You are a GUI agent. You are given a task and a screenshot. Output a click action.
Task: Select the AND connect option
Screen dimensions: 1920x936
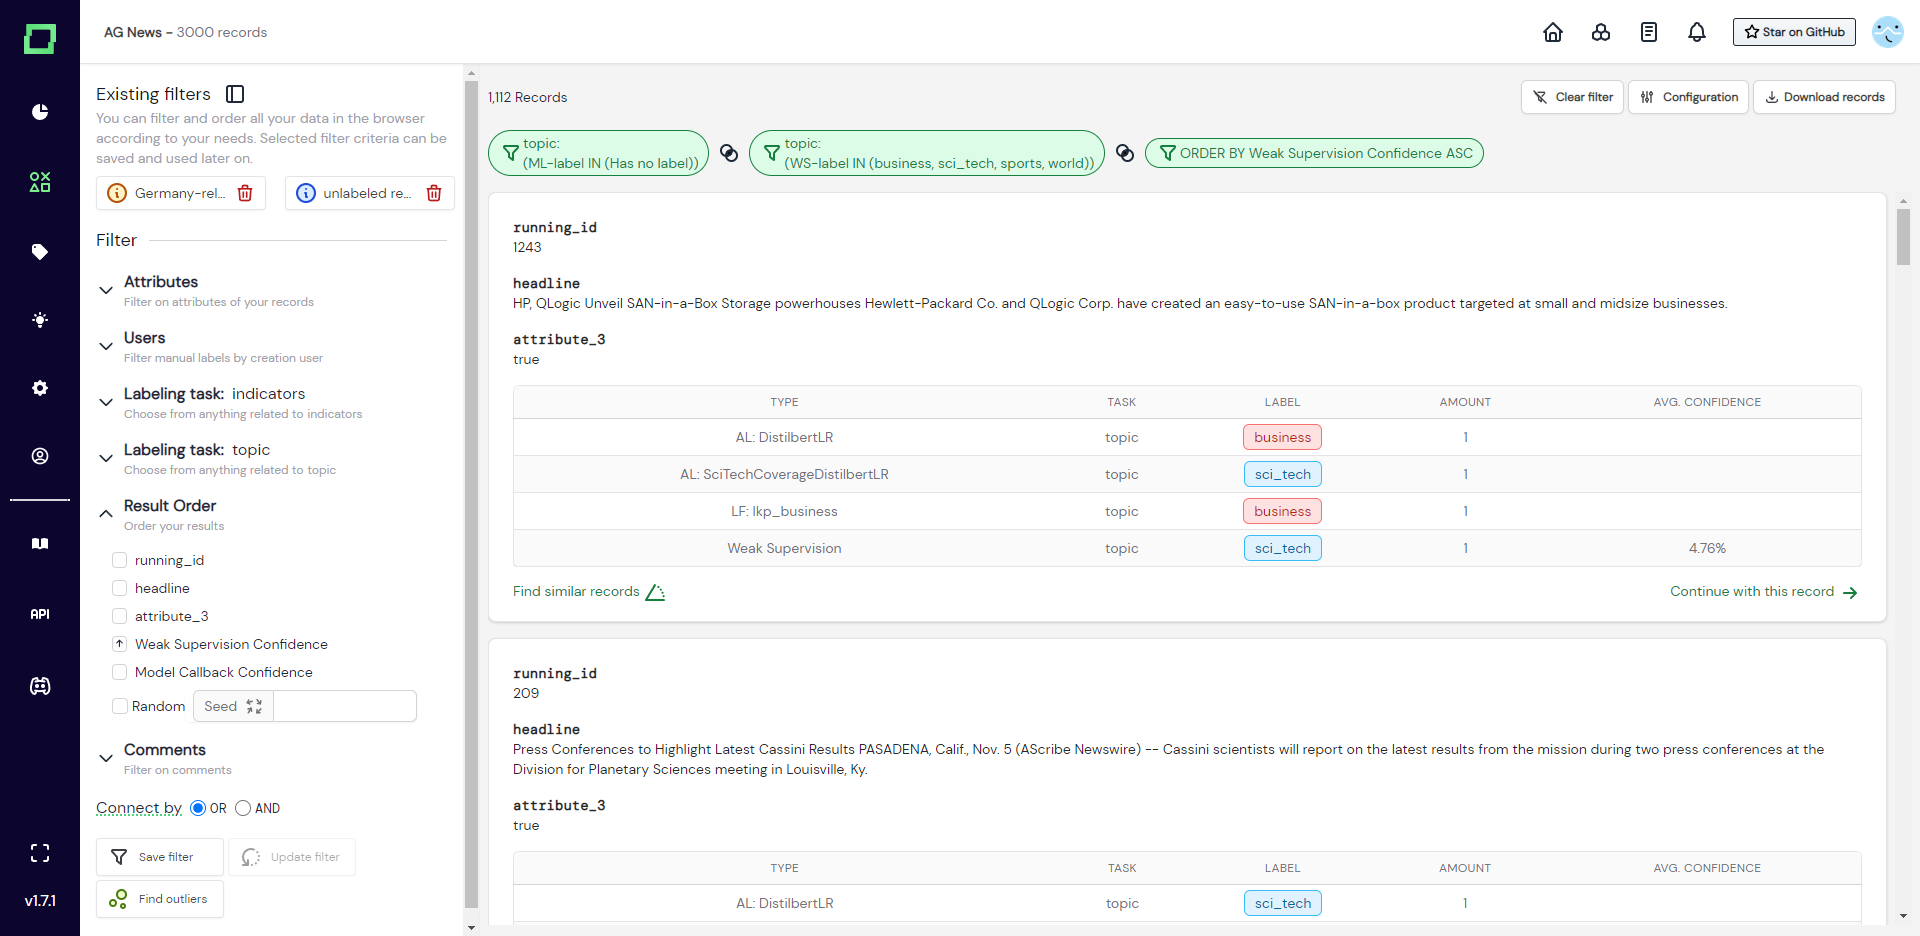[243, 808]
